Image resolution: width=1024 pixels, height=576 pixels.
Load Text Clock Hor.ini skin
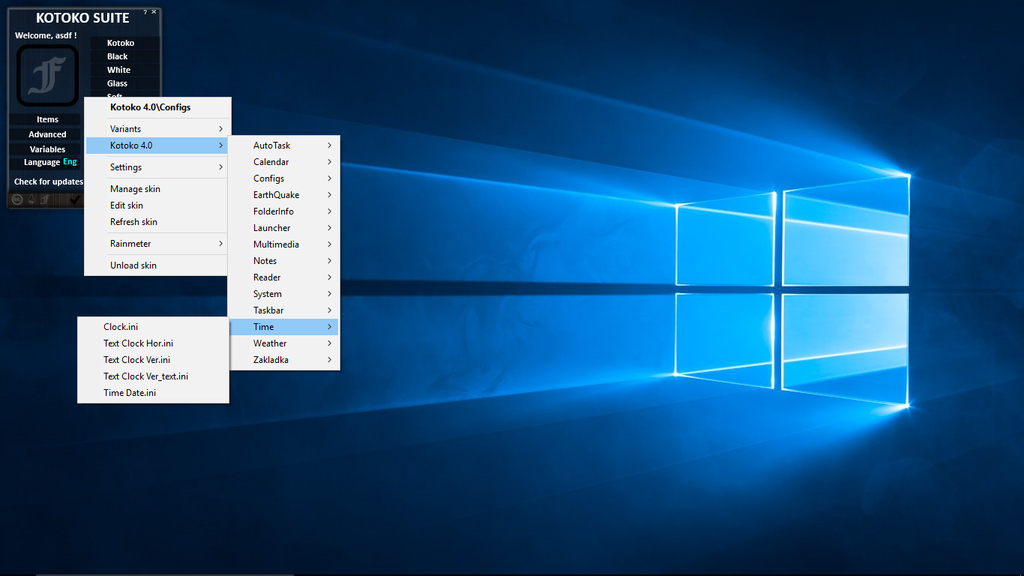pyautogui.click(x=153, y=344)
